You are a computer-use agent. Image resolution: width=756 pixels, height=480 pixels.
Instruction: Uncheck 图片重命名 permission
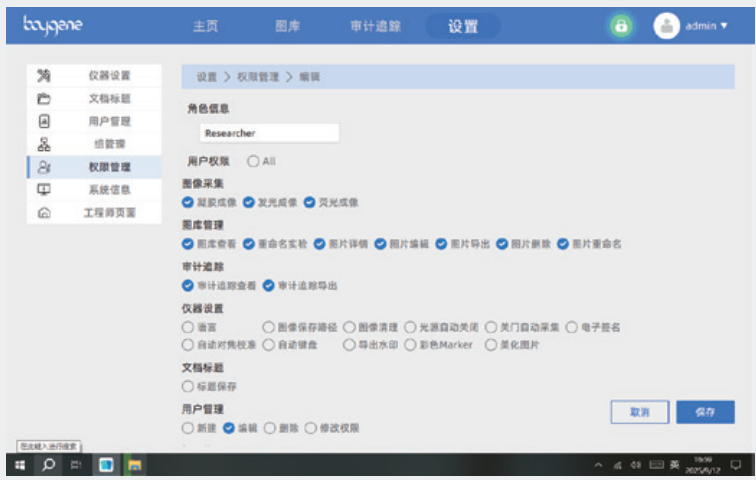point(563,244)
